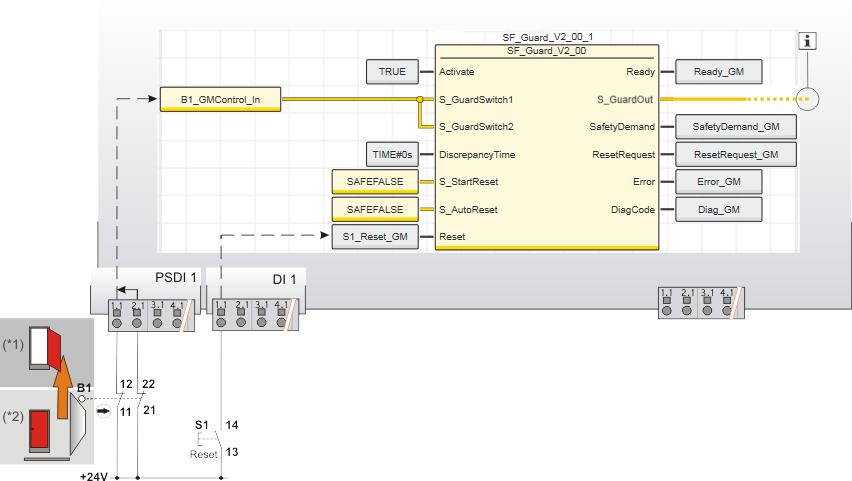This screenshot has width=852, height=481.
Task: Select the S1_Reset_GM variable box
Action: (x=374, y=237)
